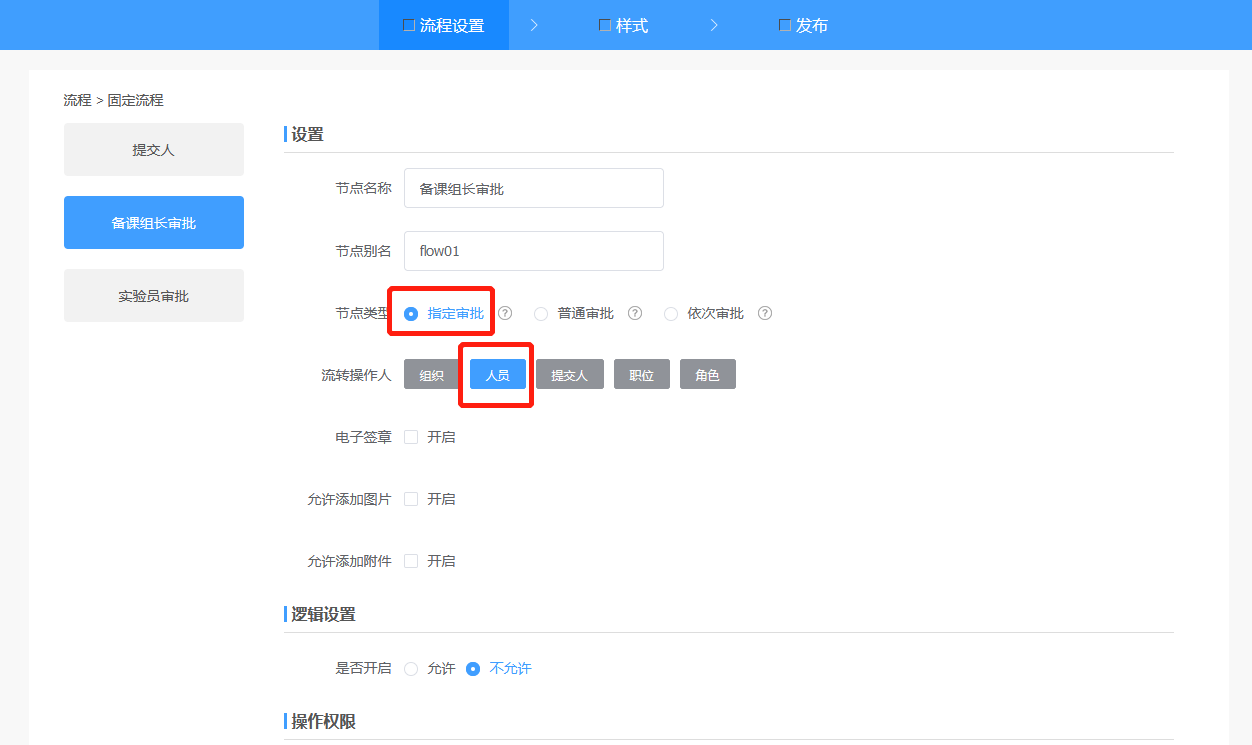Click 流转操作人 label
Screen dimensions: 1252x745
(356, 375)
